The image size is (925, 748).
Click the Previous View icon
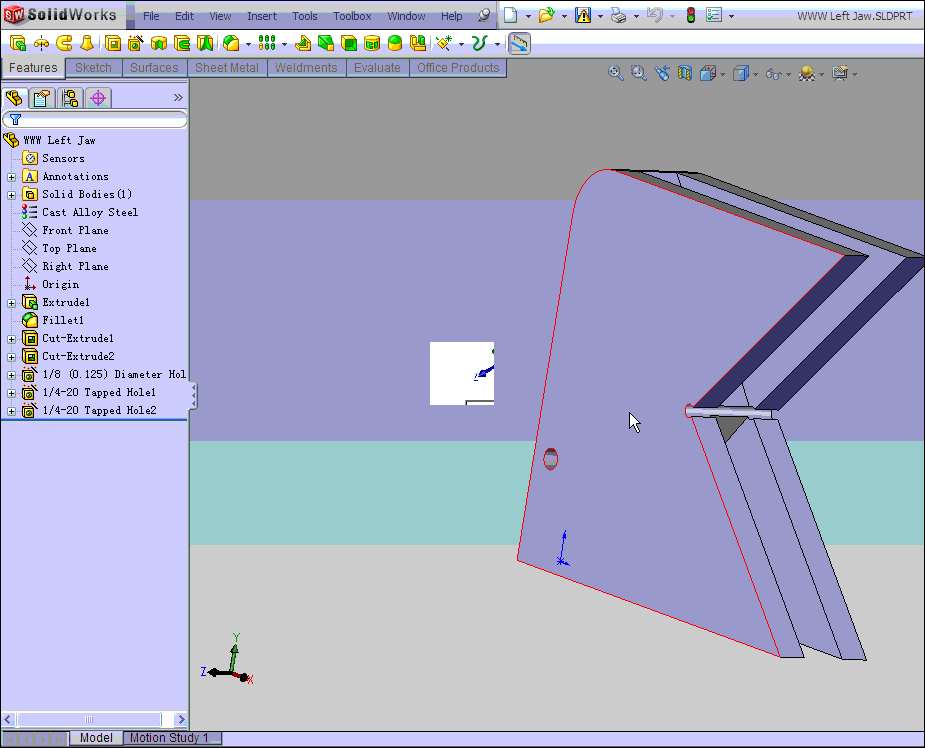pyautogui.click(x=662, y=73)
